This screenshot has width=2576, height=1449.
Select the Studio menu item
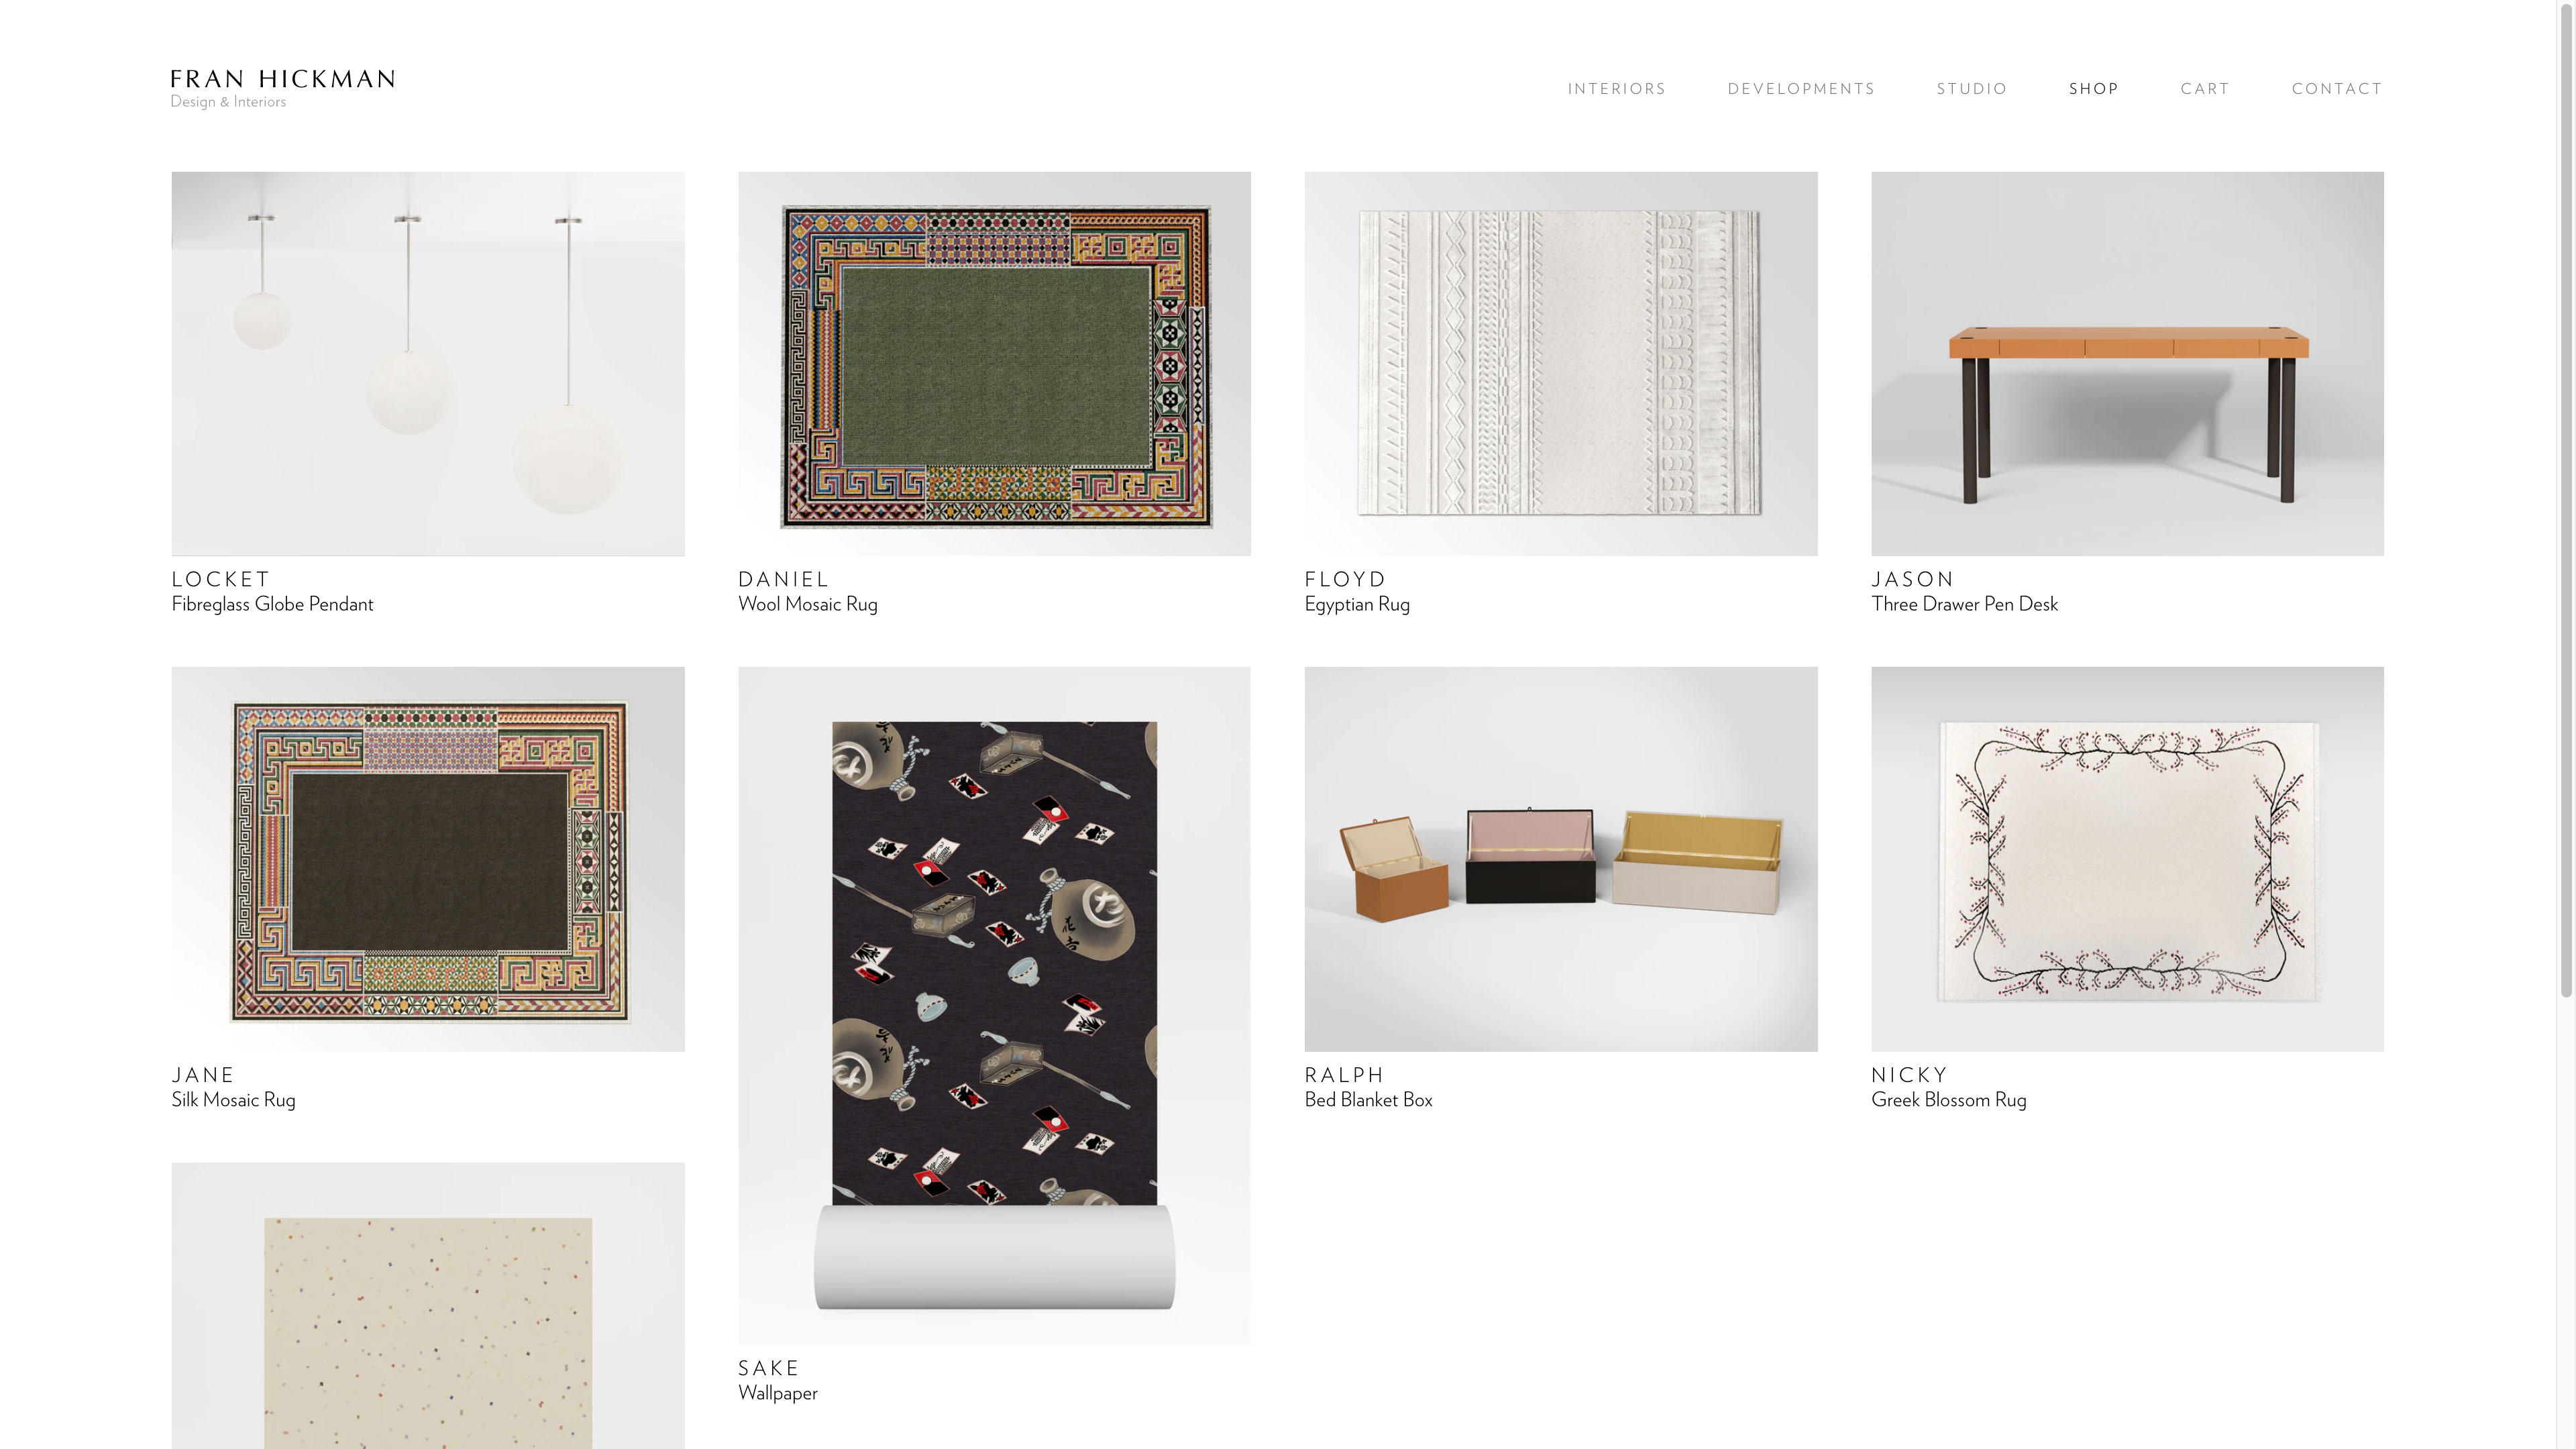1971,89
